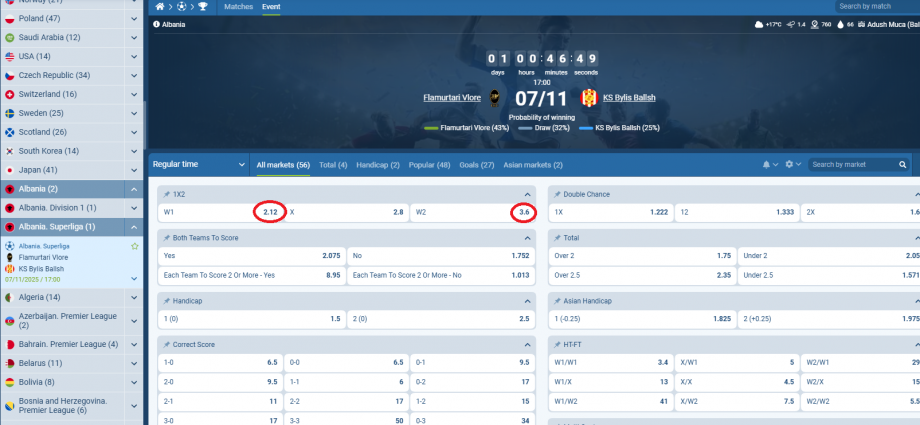This screenshot has width=920, height=425.
Task: Pin the Correct Score market
Action: [167, 345]
